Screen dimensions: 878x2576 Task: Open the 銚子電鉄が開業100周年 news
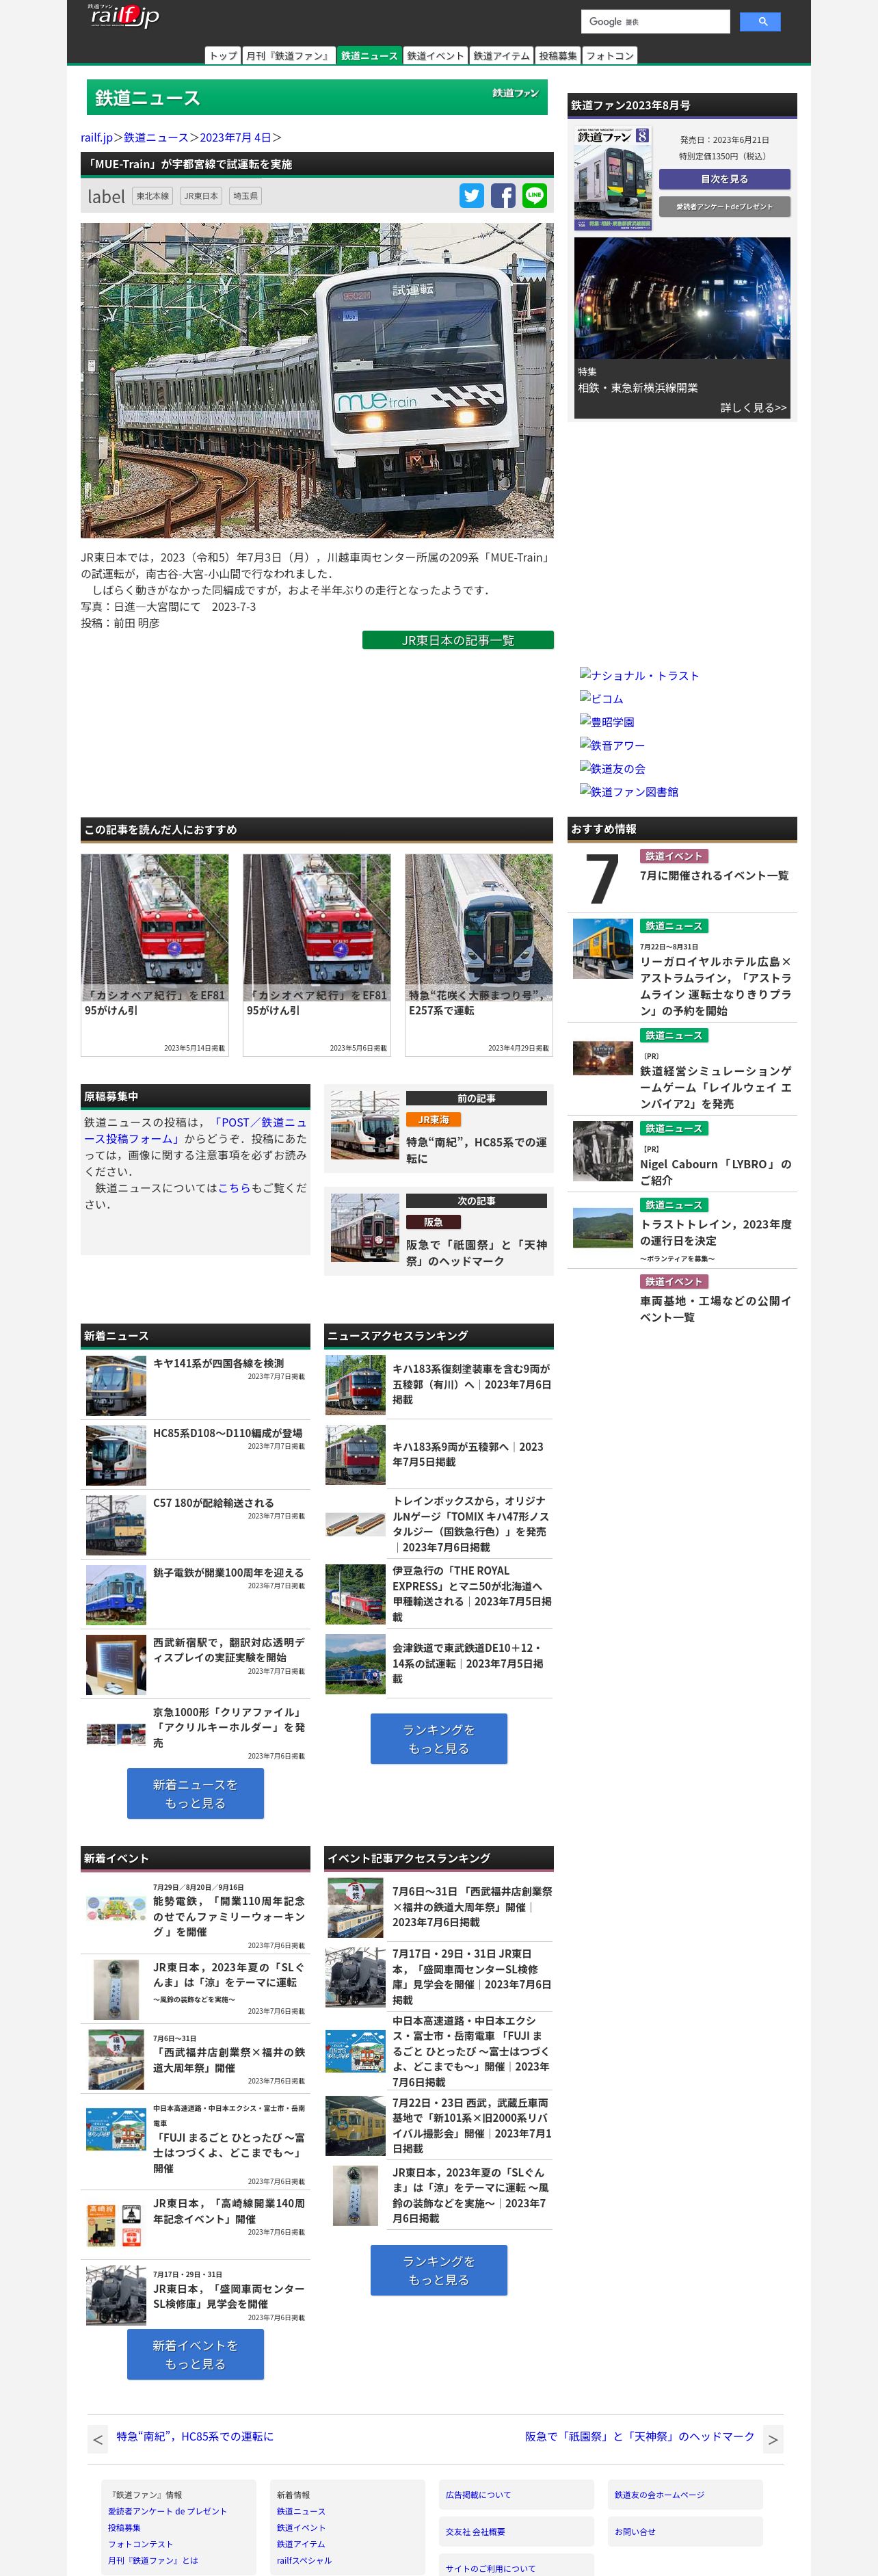228,1573
